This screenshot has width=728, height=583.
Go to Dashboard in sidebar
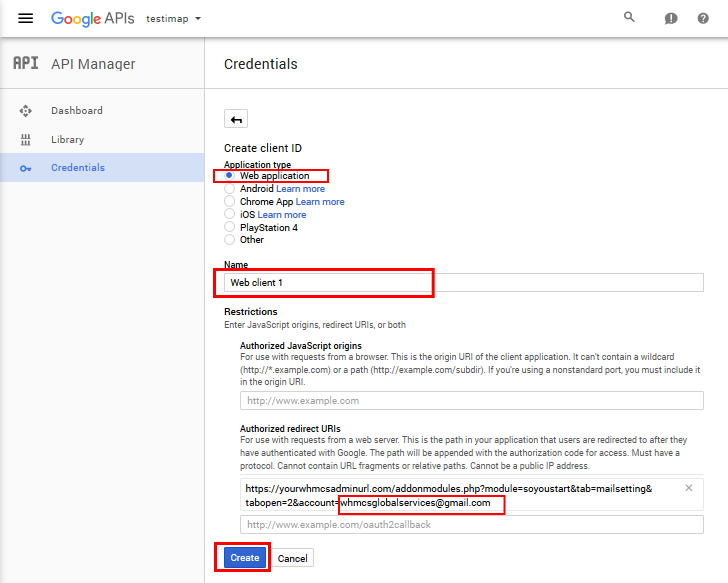pos(76,111)
